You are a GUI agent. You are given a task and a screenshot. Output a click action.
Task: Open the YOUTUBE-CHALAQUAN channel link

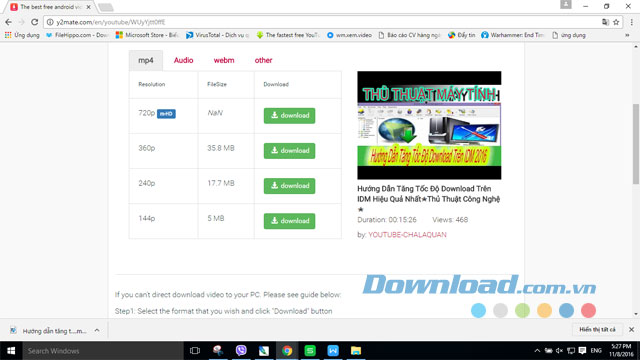[x=407, y=235]
